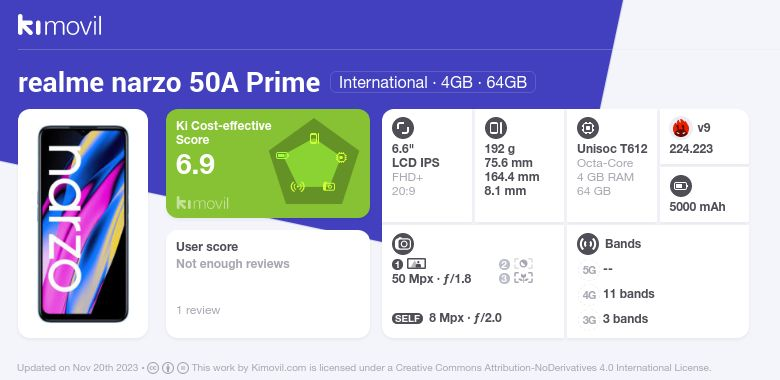780x380 pixels.
Task: Open the 1 review link
Action: click(x=198, y=310)
